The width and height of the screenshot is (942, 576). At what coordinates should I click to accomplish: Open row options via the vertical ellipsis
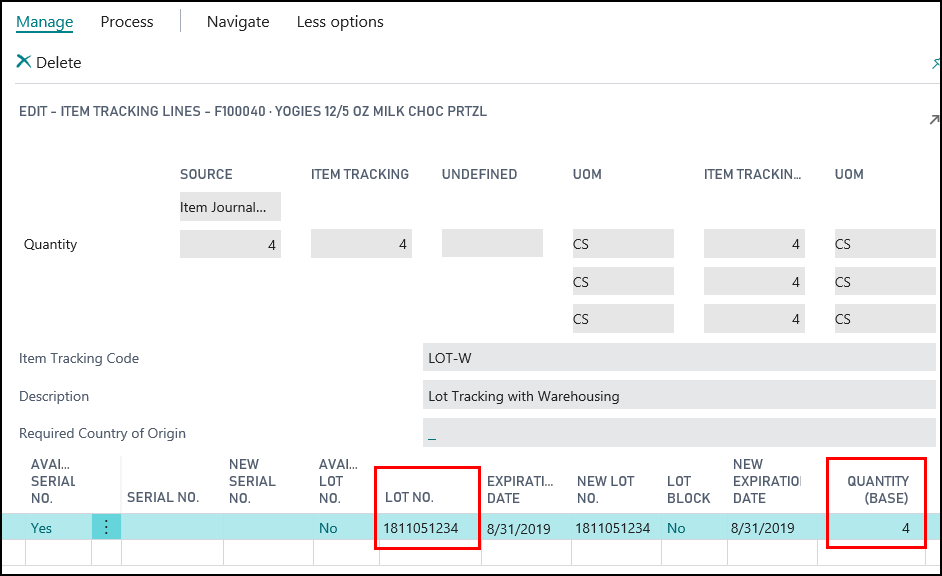pyautogui.click(x=106, y=527)
